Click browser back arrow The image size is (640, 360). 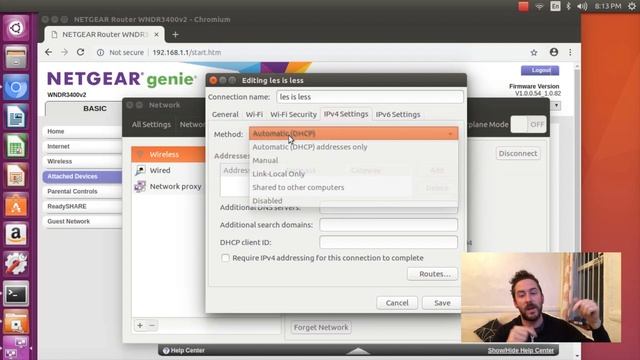49,52
